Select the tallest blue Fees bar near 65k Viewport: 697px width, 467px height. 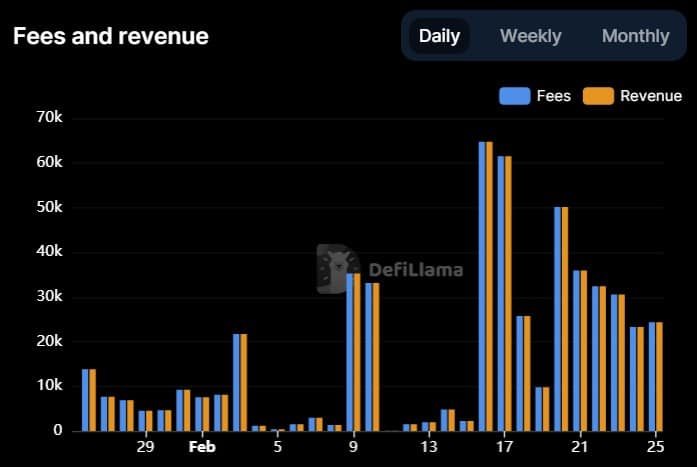(x=482, y=286)
